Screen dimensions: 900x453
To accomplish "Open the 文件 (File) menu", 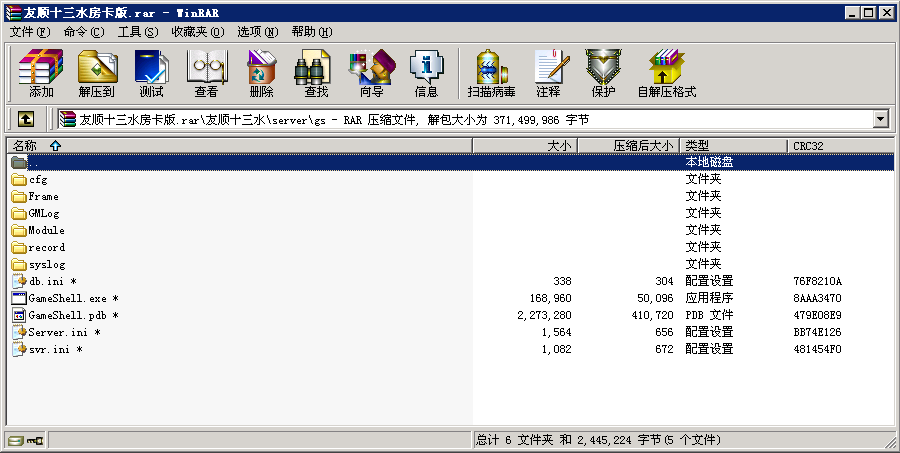I will 29,32.
